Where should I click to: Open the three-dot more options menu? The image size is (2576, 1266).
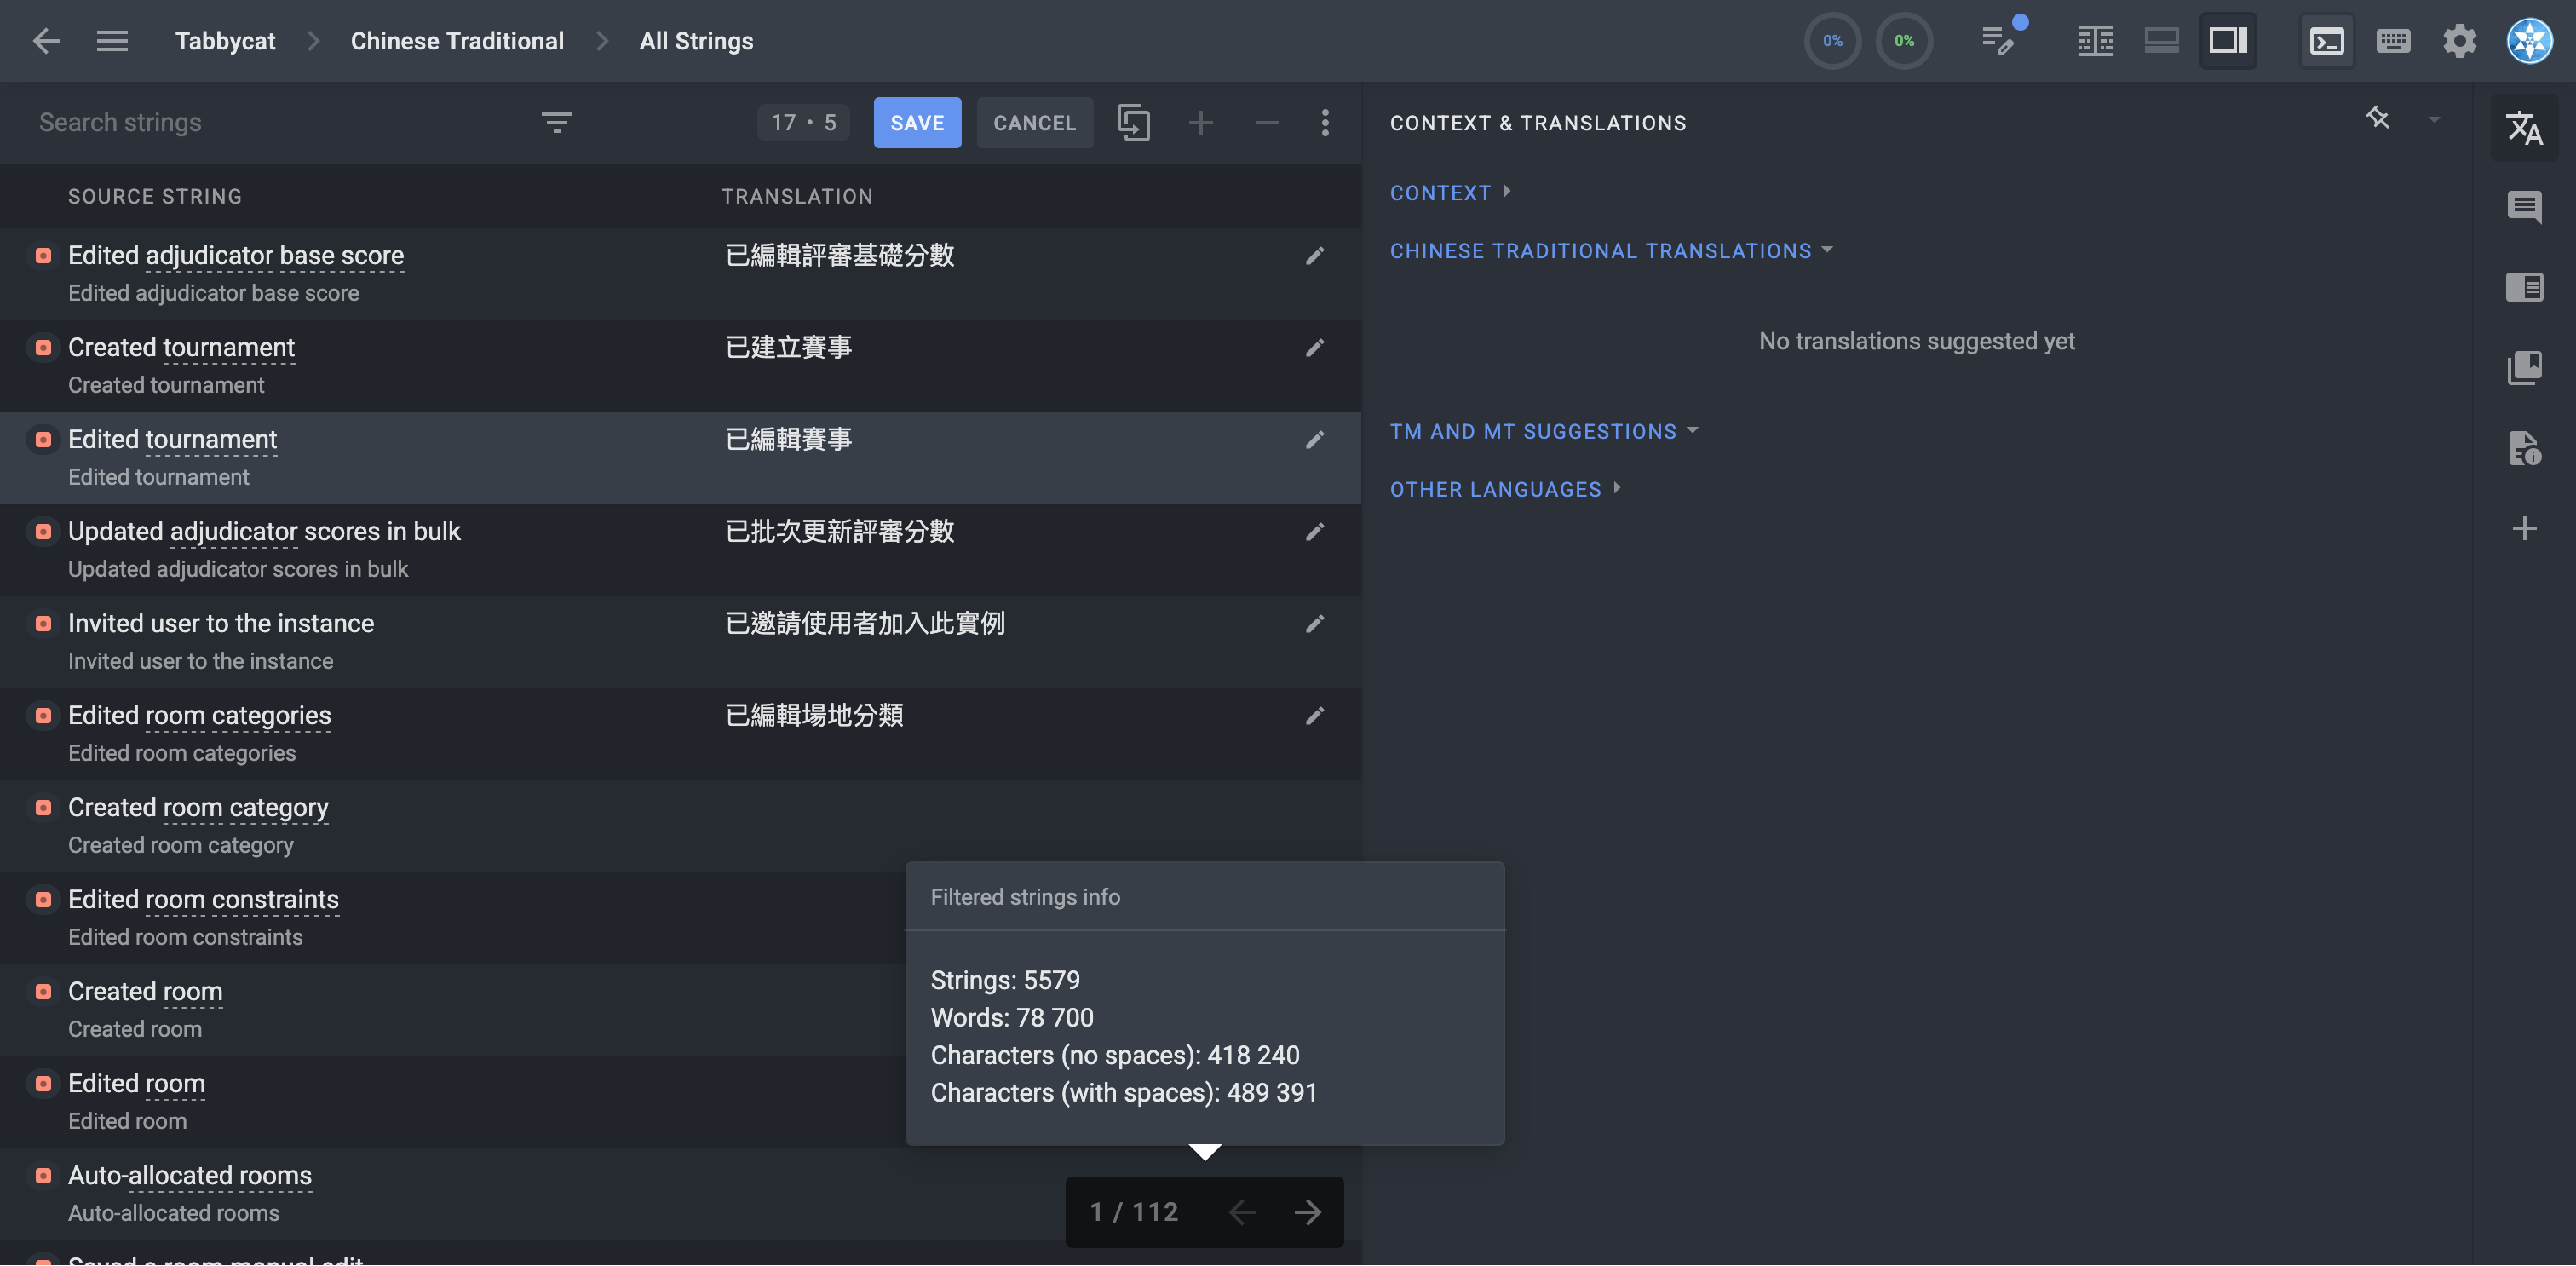1325,122
